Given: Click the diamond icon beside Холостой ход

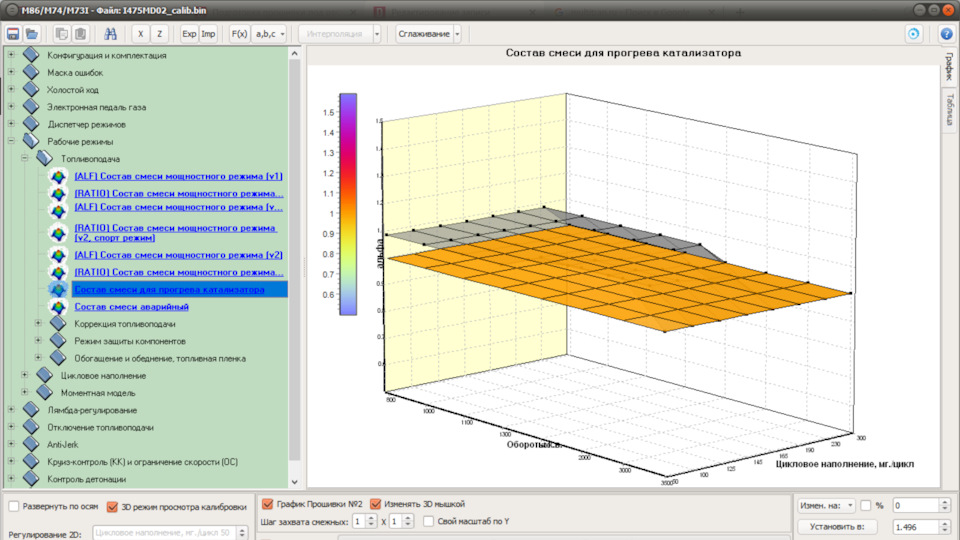Looking at the screenshot, I should (31, 89).
